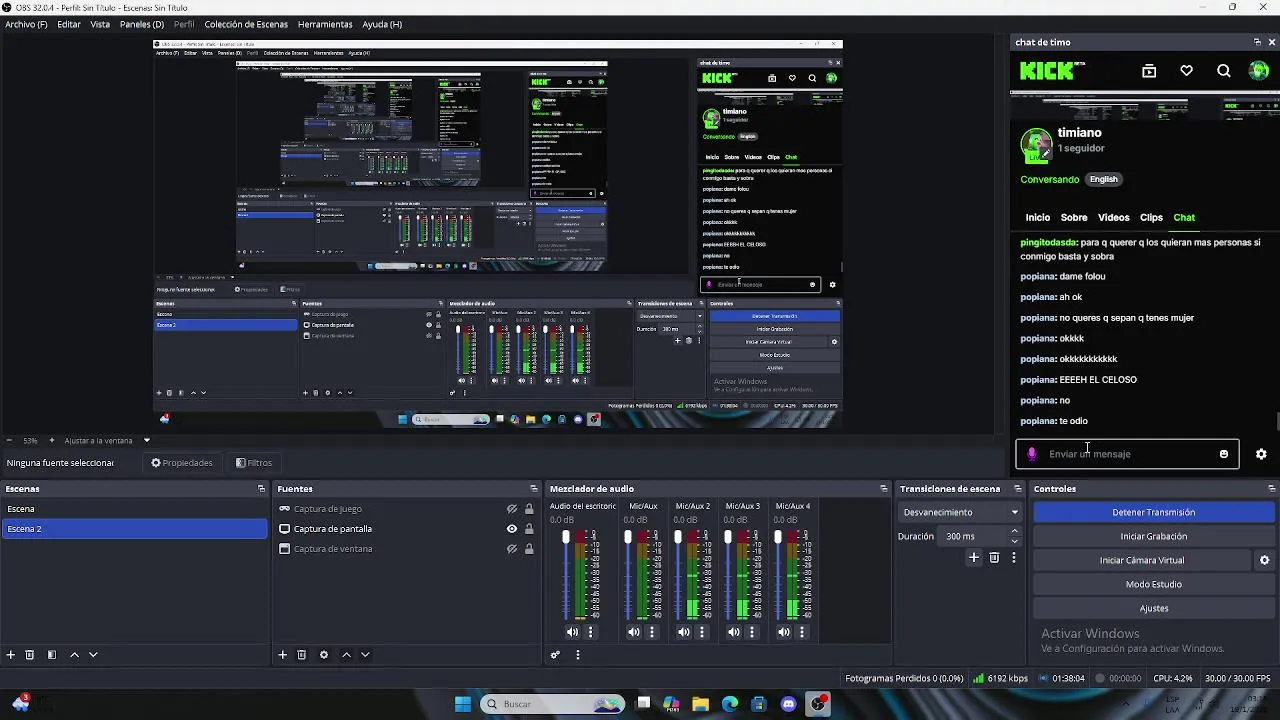Toggle lock on Captura de ventana
The height and width of the screenshot is (720, 1280).
point(529,549)
